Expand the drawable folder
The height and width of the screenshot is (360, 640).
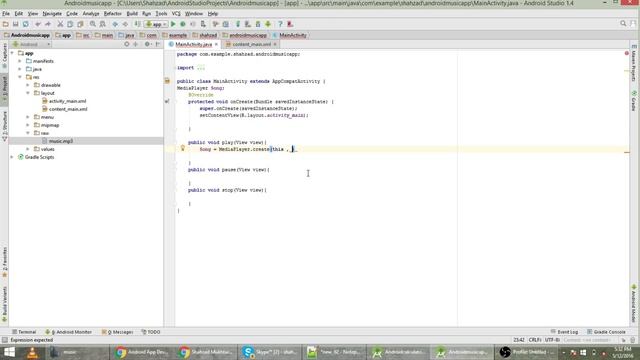(x=28, y=85)
